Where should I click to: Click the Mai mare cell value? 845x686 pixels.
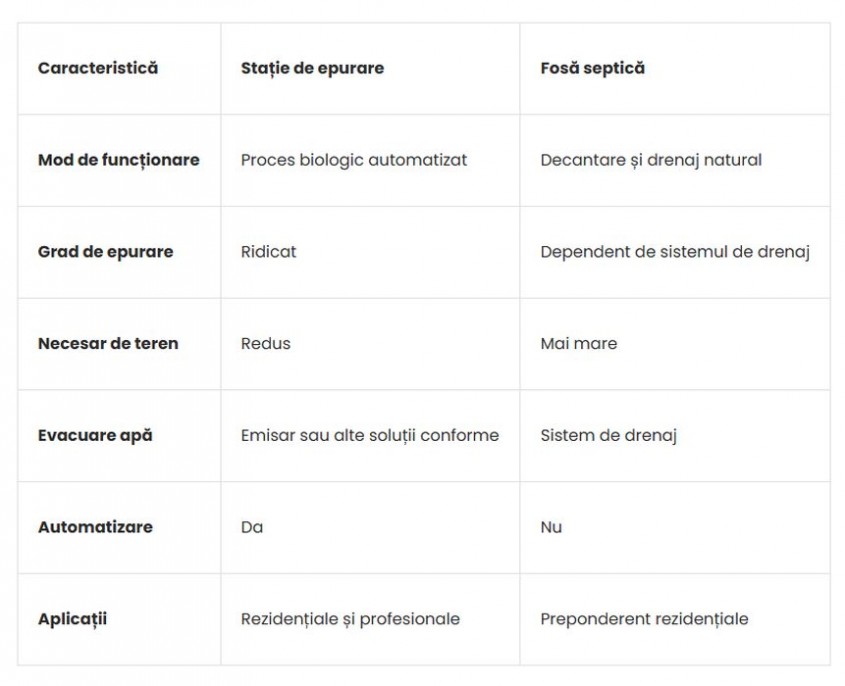[x=579, y=343]
